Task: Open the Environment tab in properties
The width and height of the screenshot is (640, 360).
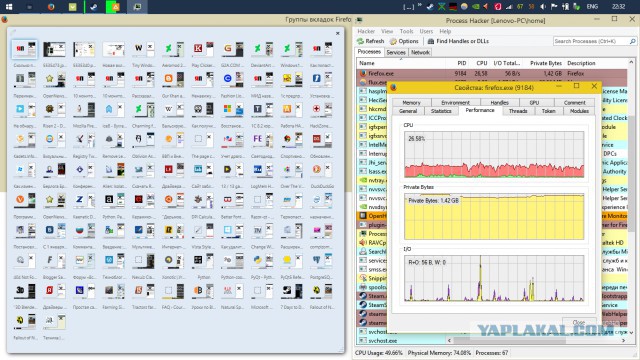Action: pos(456,102)
